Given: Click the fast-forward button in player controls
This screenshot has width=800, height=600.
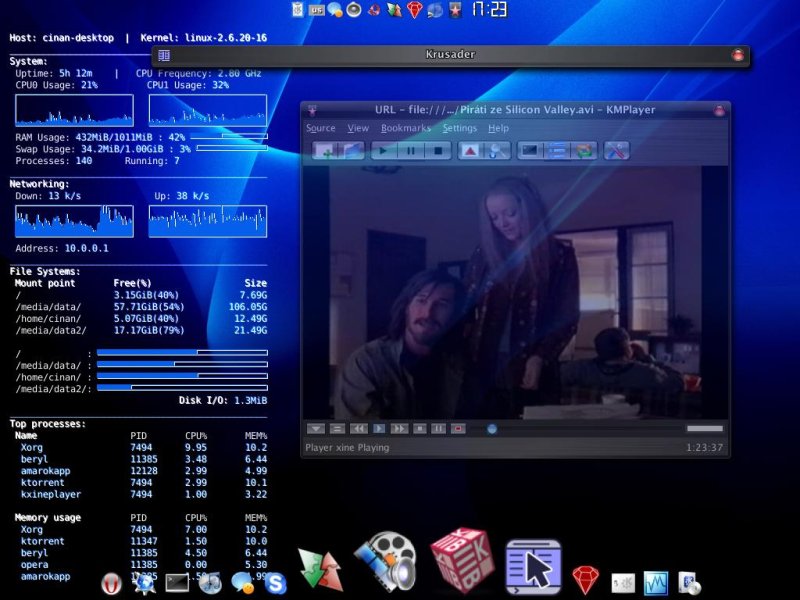Looking at the screenshot, I should [399, 429].
